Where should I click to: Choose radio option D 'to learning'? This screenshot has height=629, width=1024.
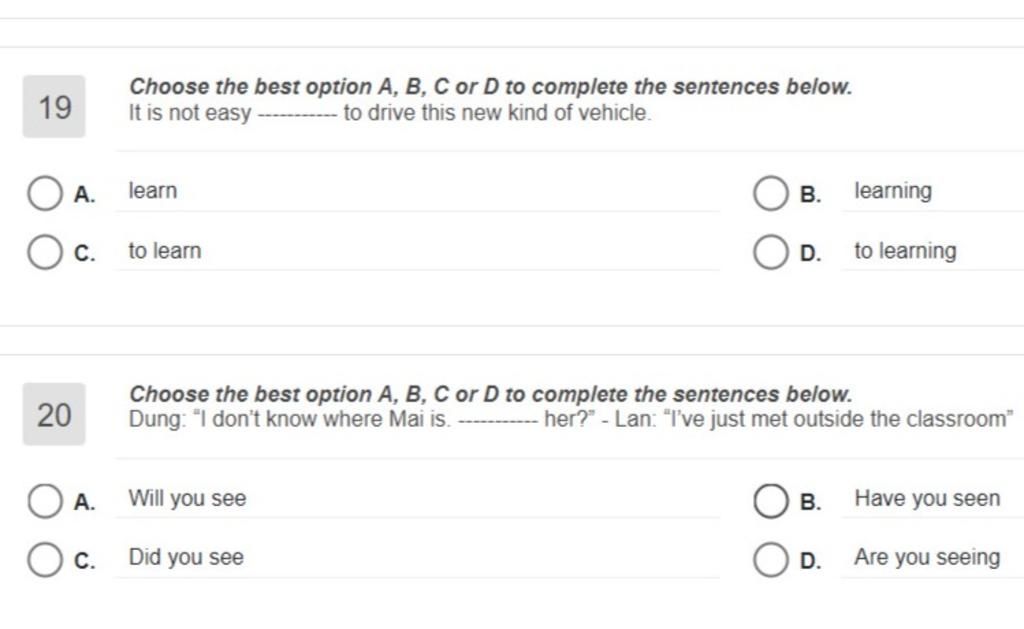point(771,252)
